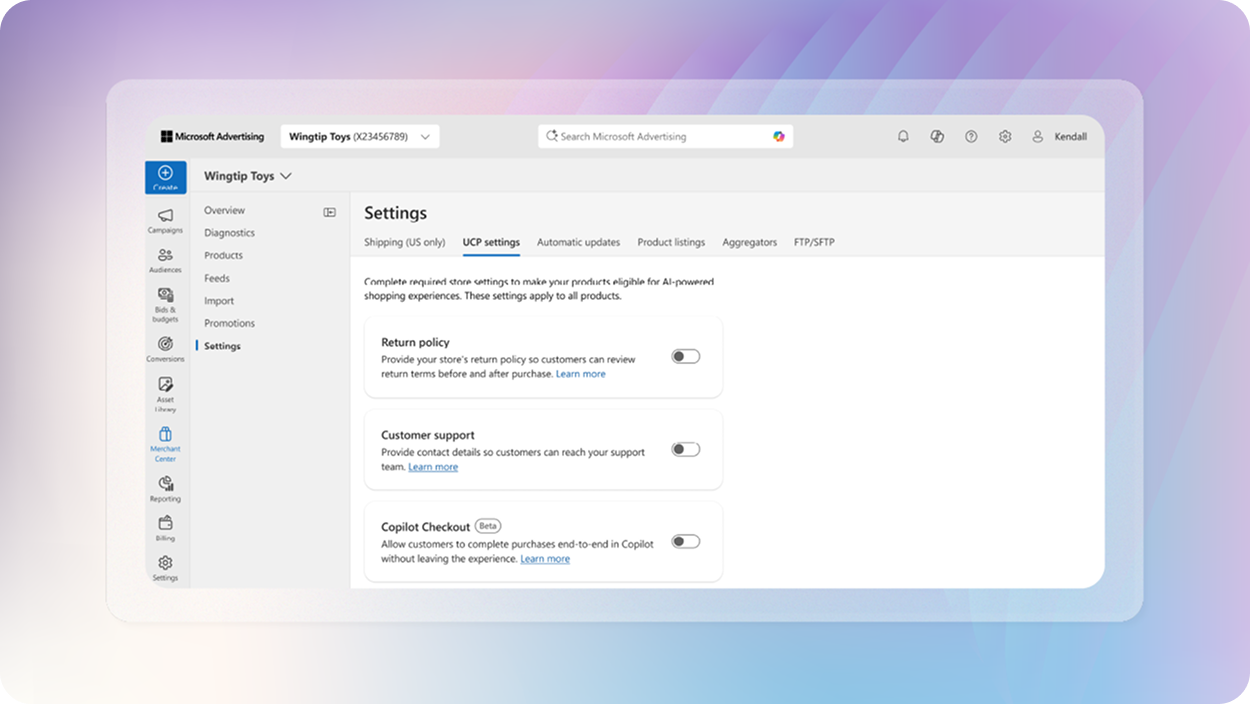1250x704 pixels.
Task: Switch to Automatic updates tab
Action: point(578,242)
